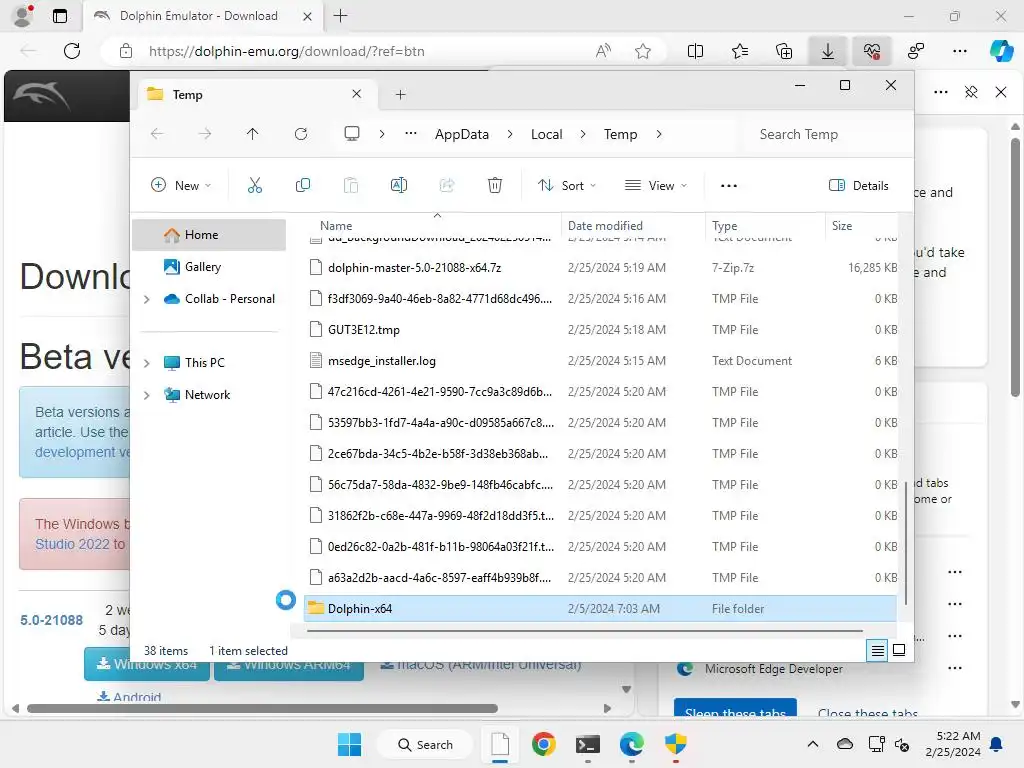The image size is (1024, 768).
Task: Open Edge Copilot icon
Action: 1002,51
